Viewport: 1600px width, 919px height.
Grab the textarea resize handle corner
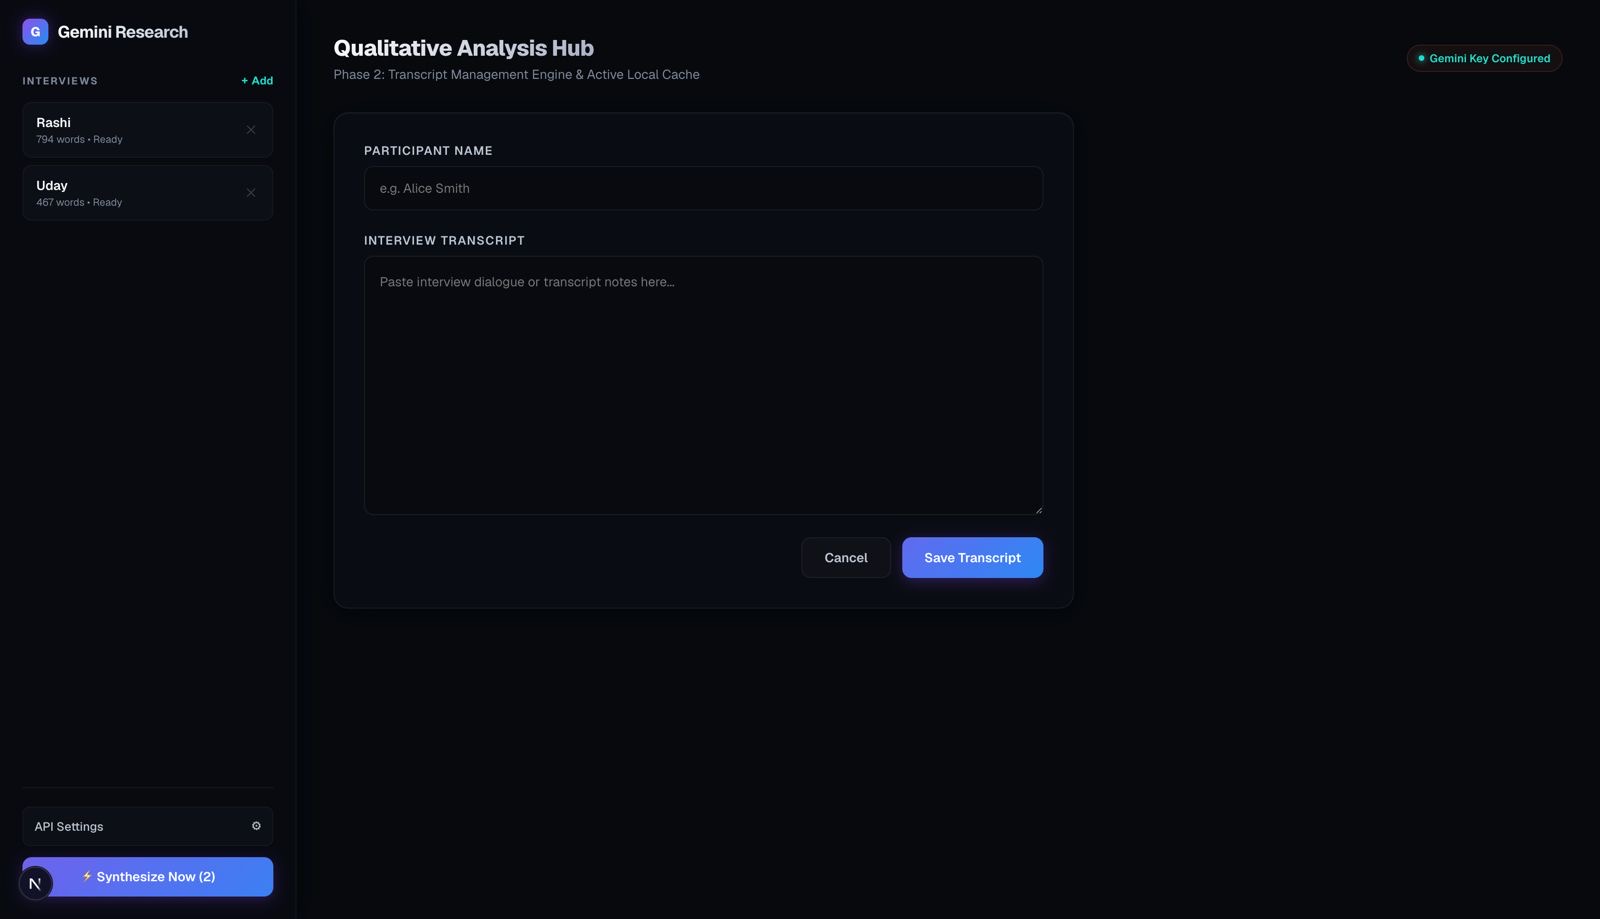pos(1038,510)
